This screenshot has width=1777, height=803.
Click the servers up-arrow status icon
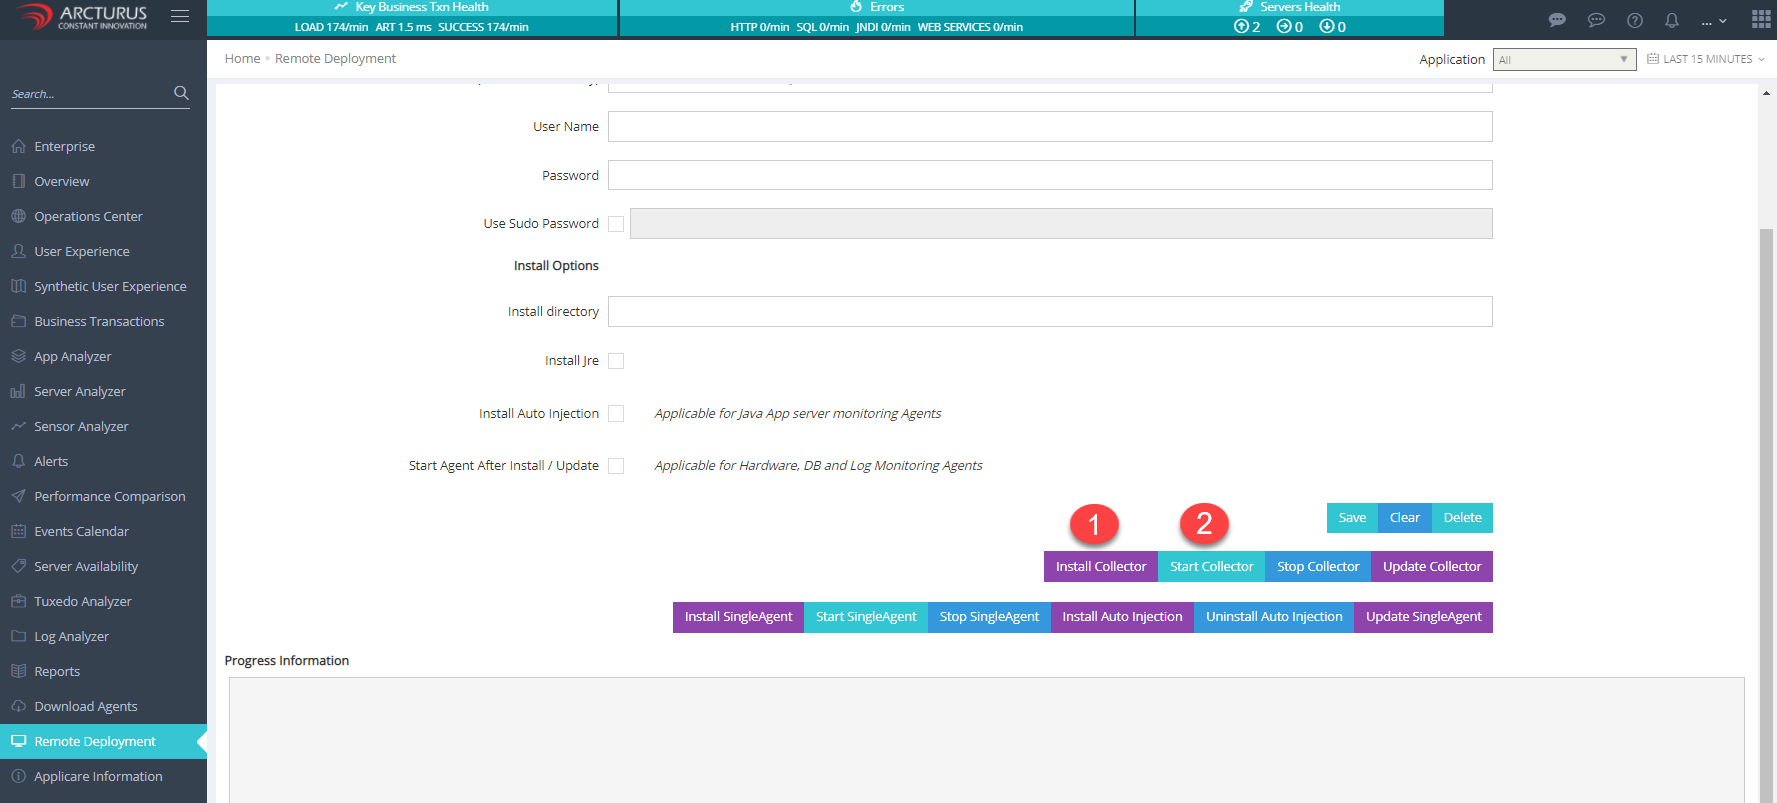1241,26
